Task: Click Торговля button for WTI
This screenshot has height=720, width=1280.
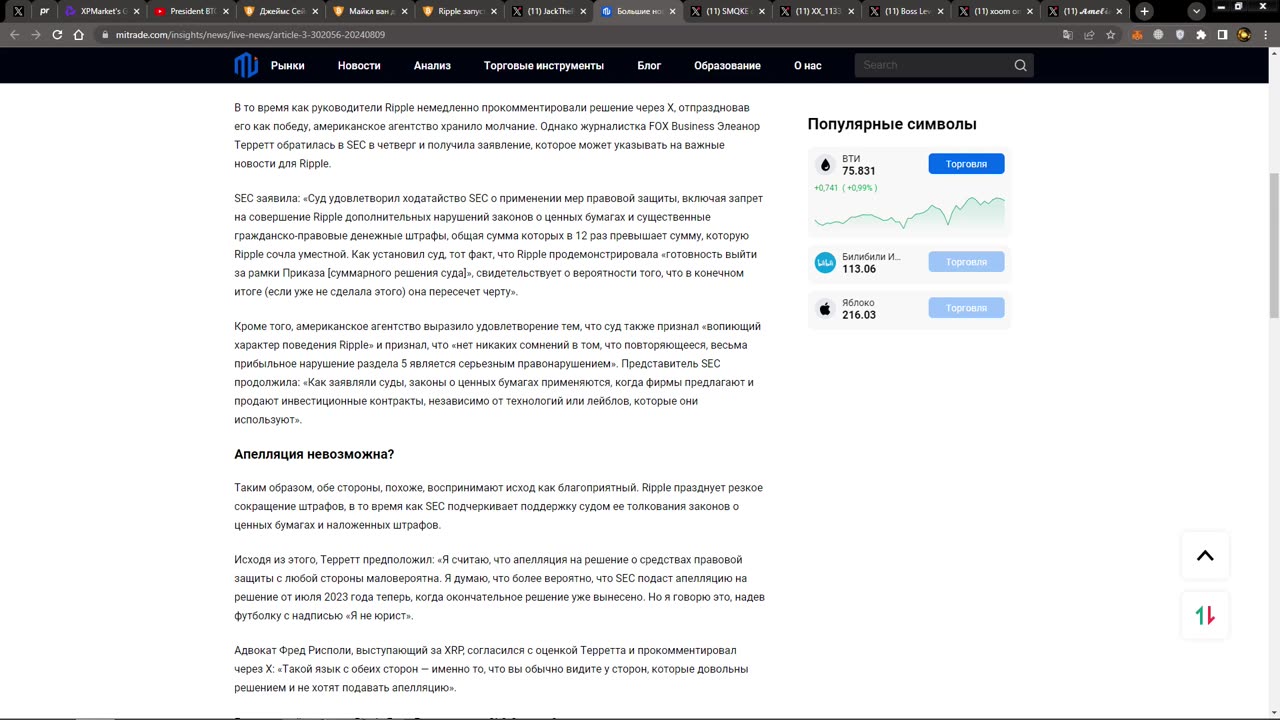Action: point(966,164)
